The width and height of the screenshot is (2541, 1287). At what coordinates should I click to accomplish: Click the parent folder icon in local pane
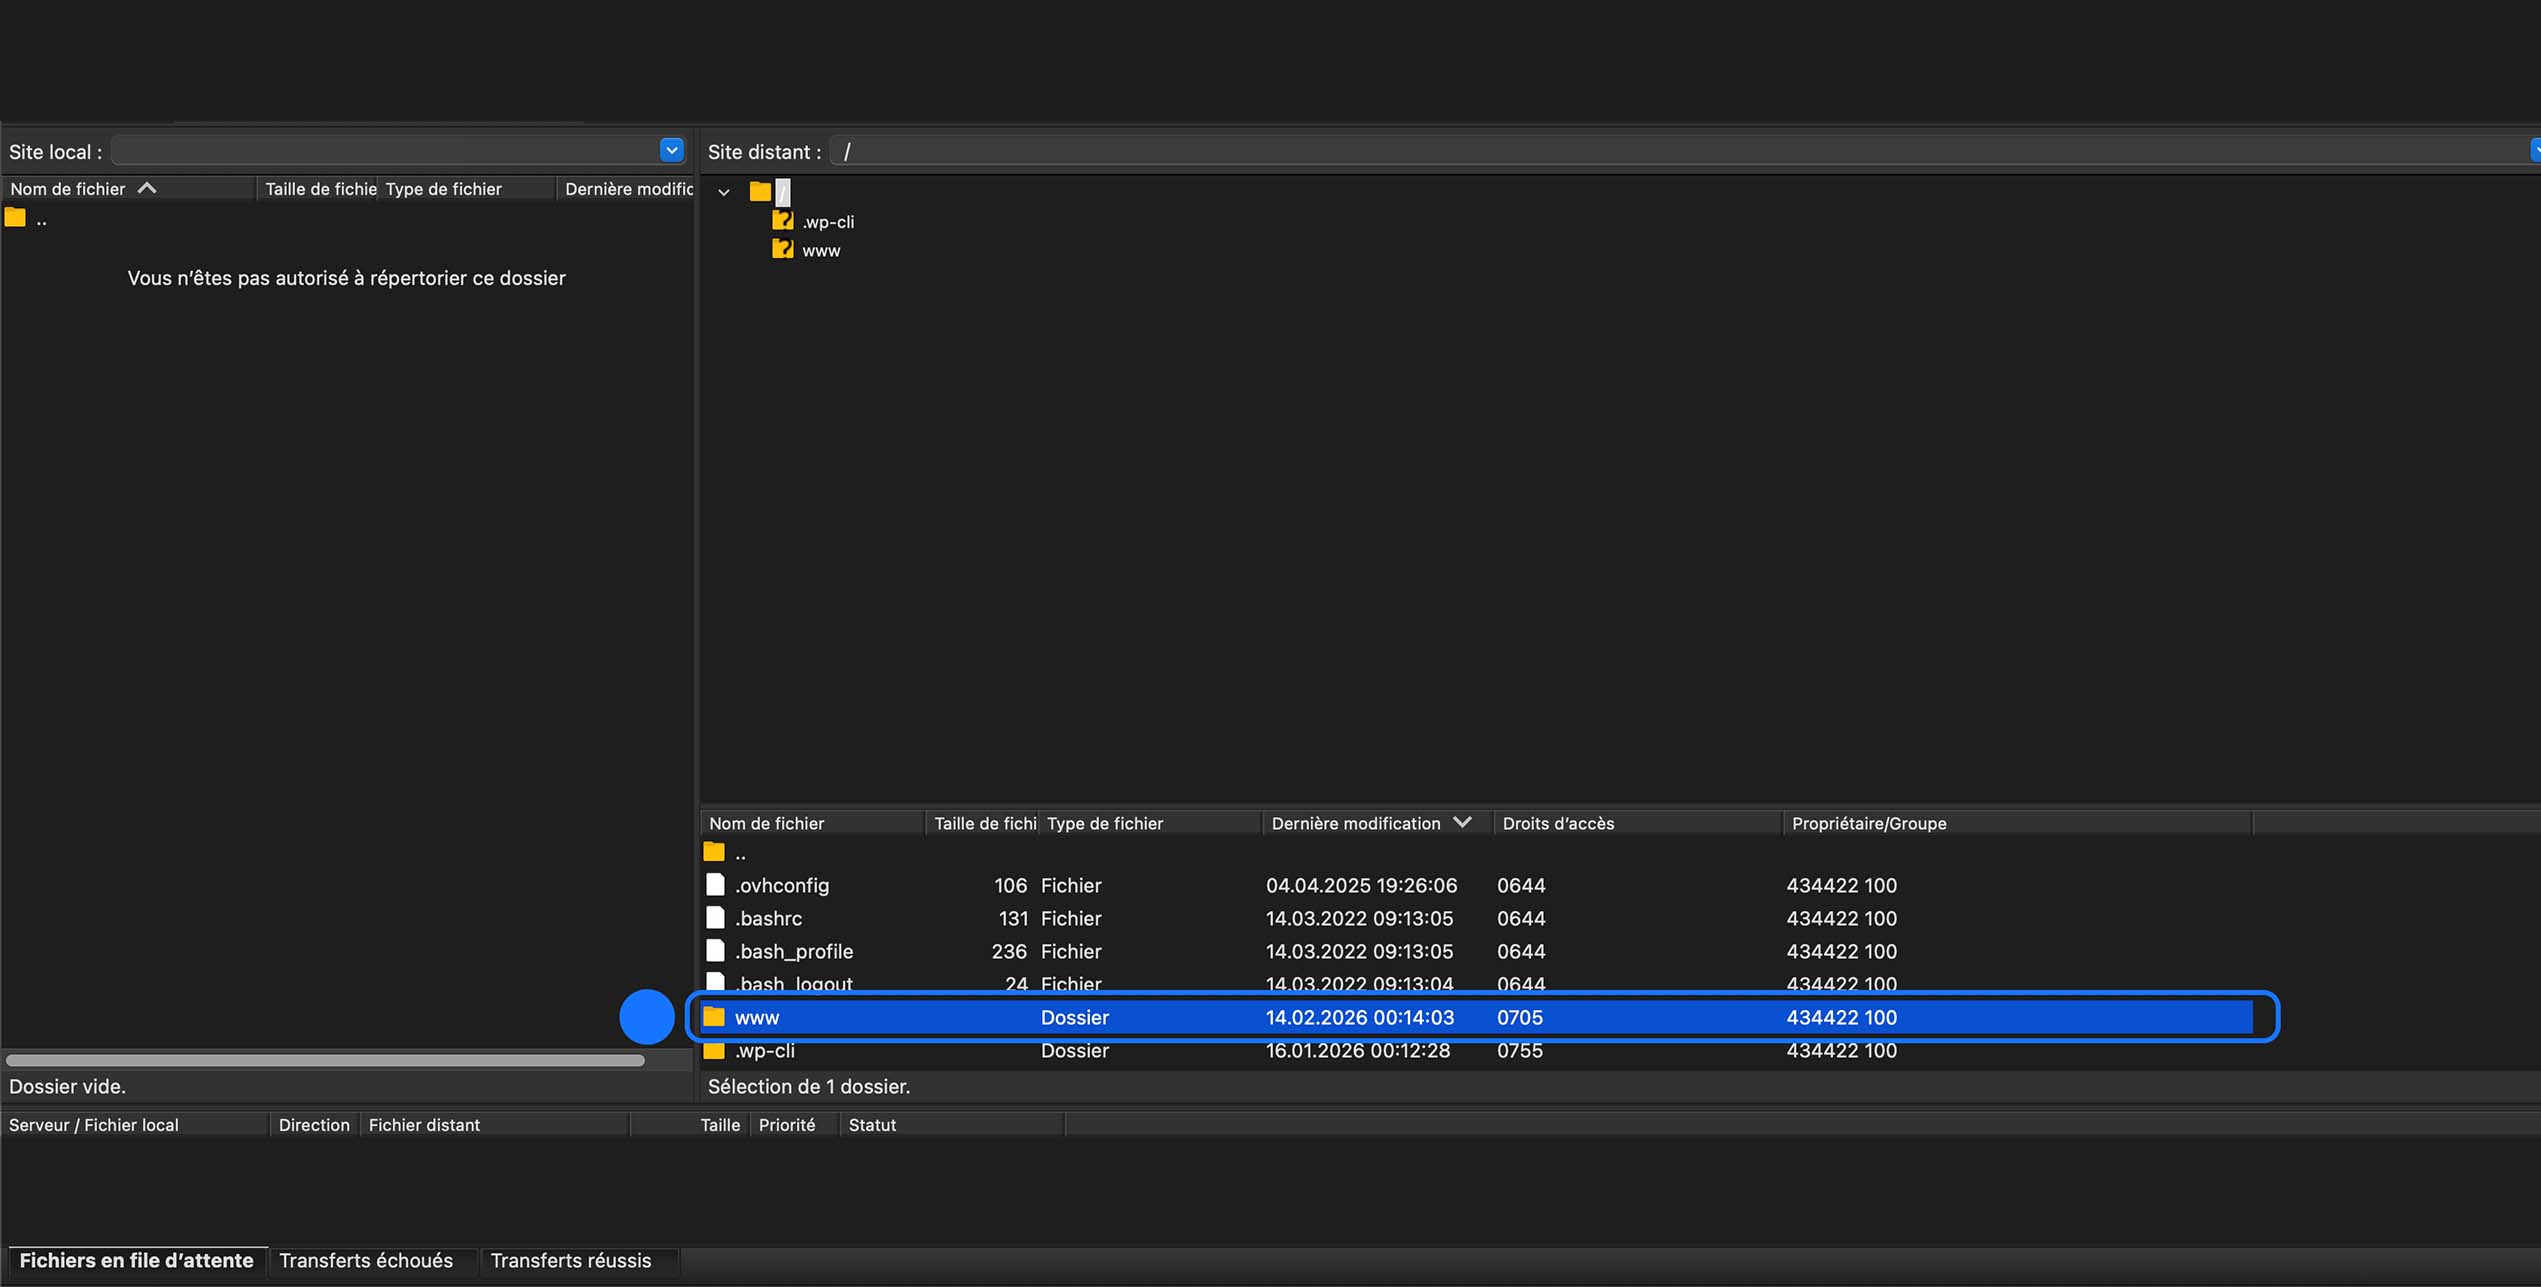[15, 218]
